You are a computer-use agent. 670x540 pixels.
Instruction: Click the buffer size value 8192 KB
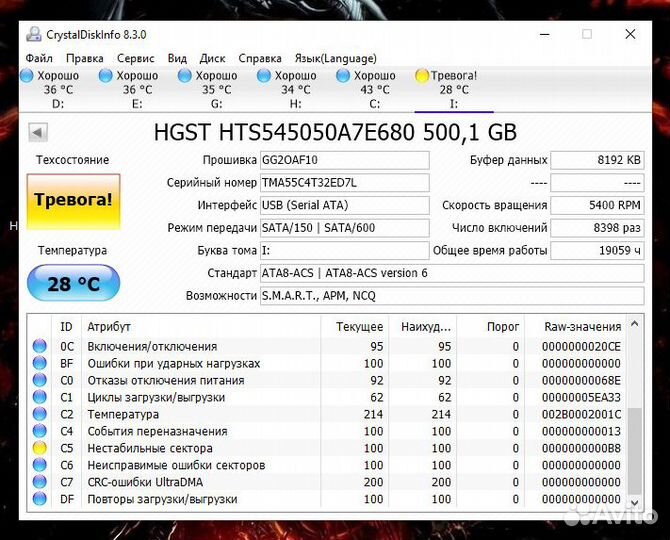[x=597, y=160]
